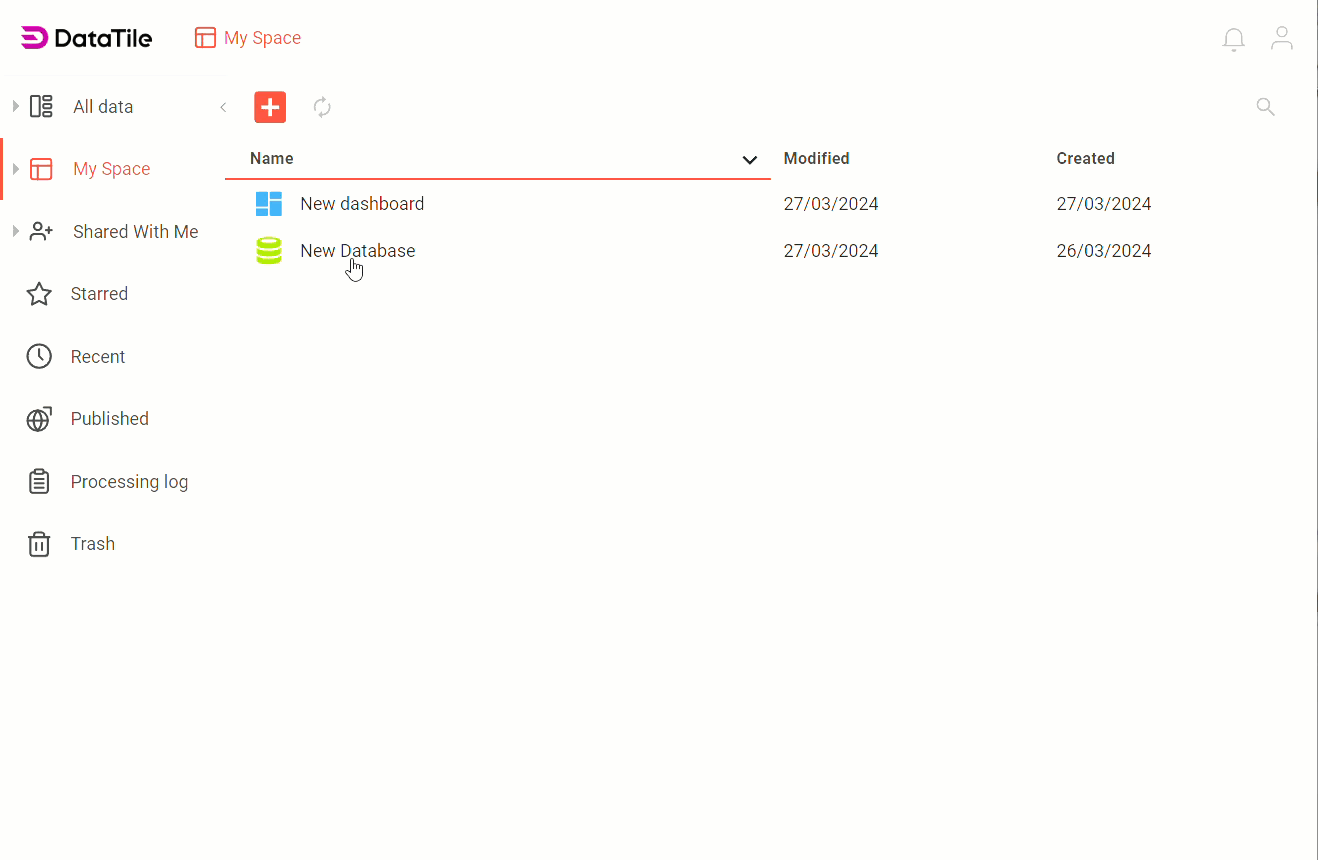
Task: Click the Starred sidebar icon
Action: [38, 293]
